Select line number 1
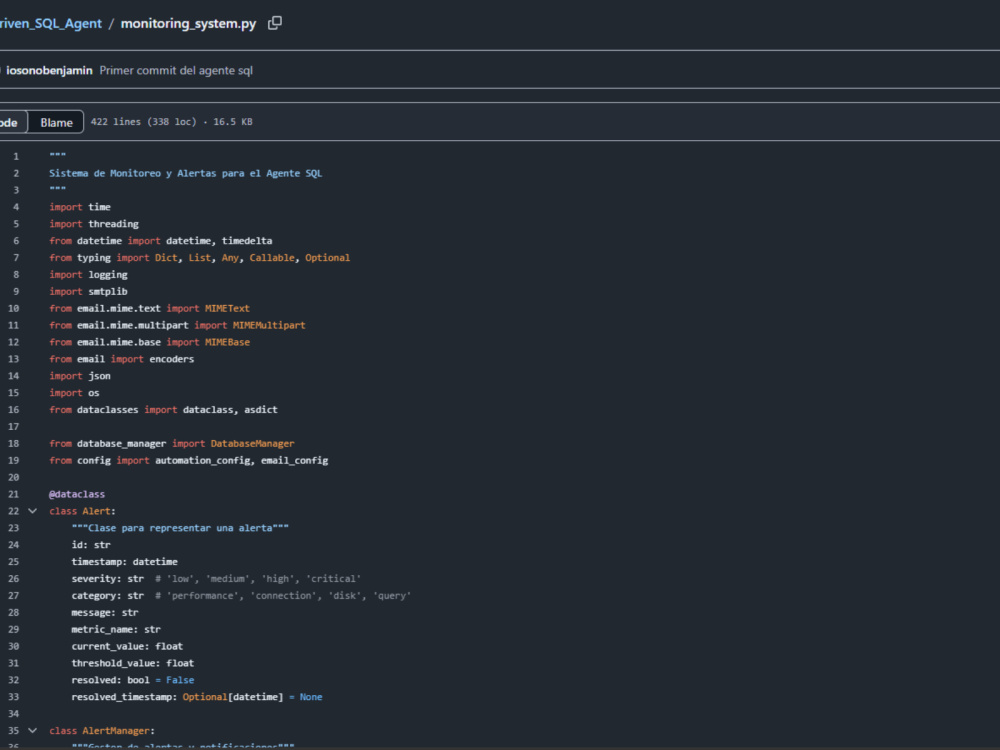 [x=16, y=156]
